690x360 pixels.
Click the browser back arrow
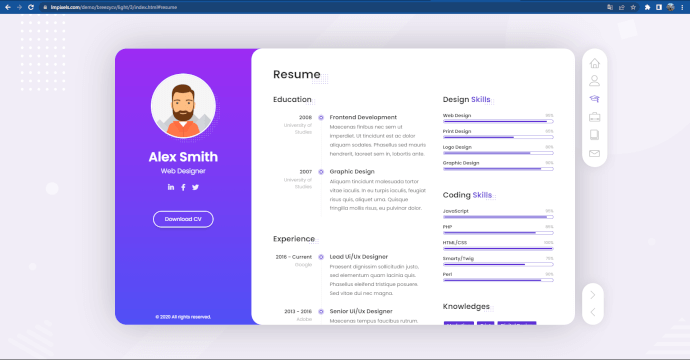point(7,7)
